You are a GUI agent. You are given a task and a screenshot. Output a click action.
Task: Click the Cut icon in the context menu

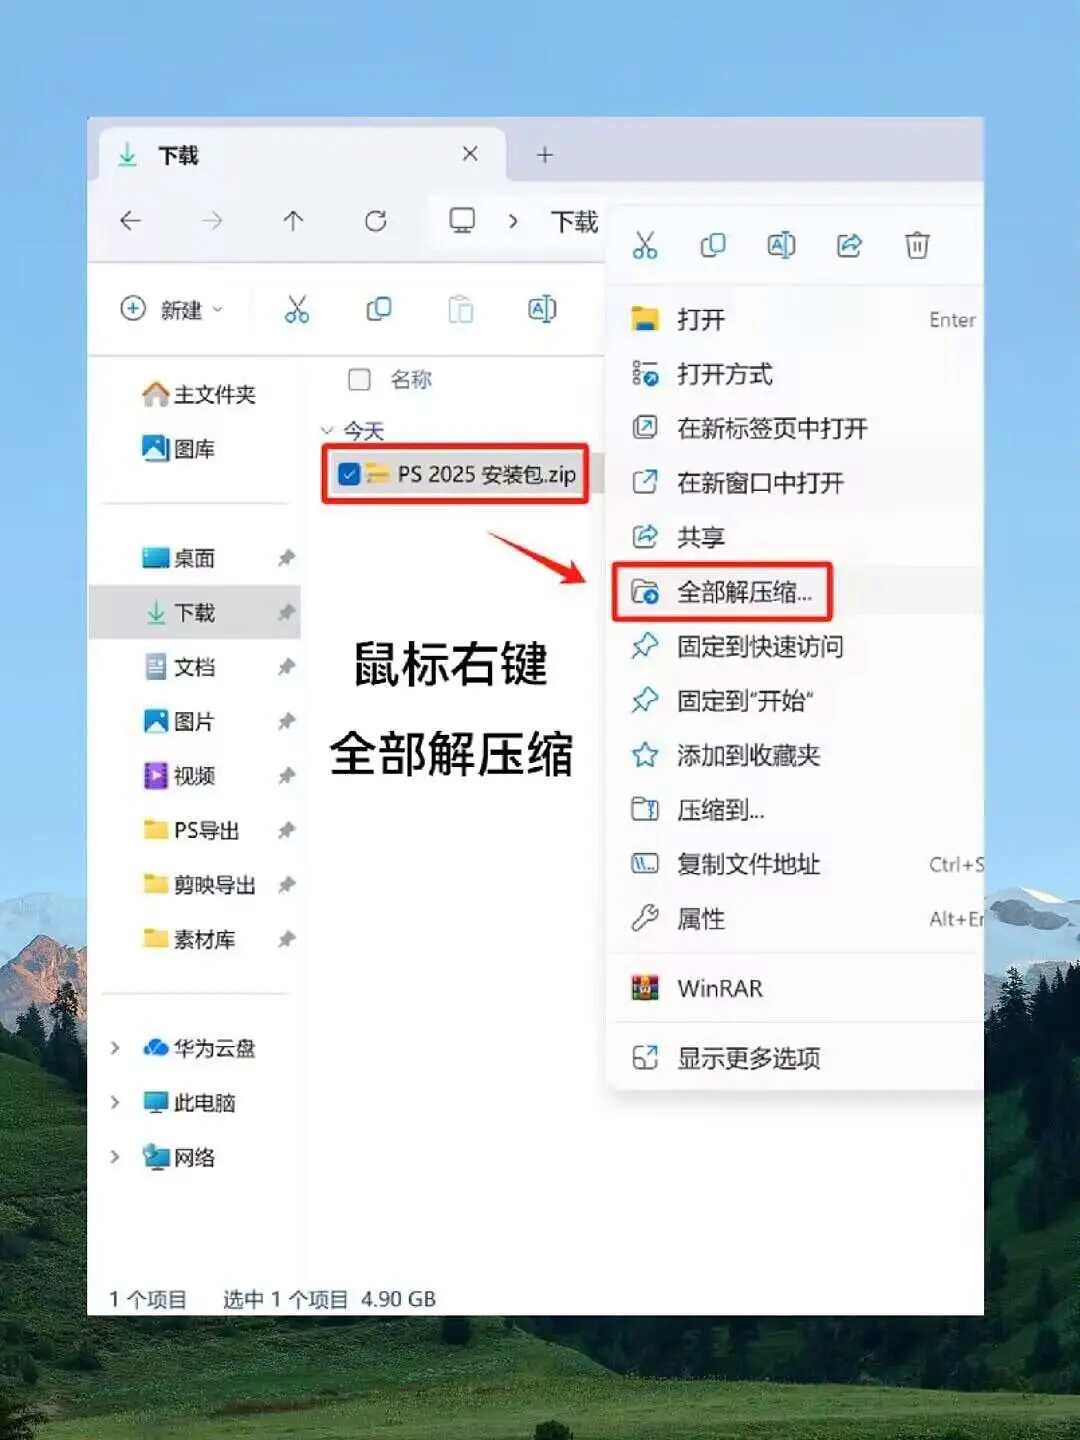point(645,244)
